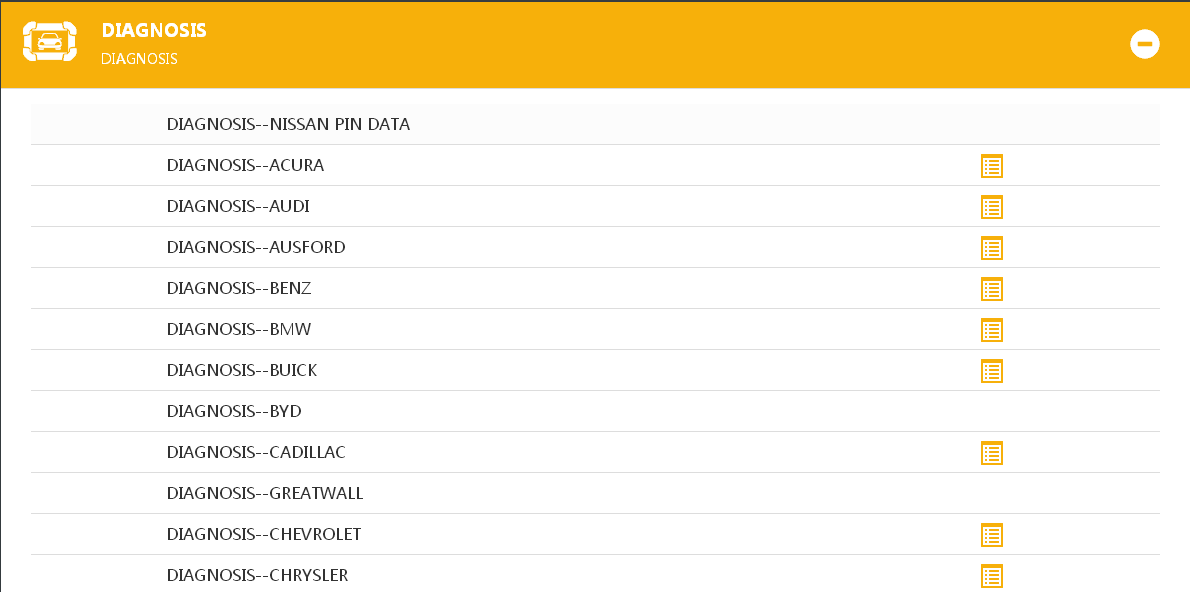Click the list icon for DIAGNOSIS--CHEVROLET
This screenshot has height=592, width=1190.
point(991,535)
